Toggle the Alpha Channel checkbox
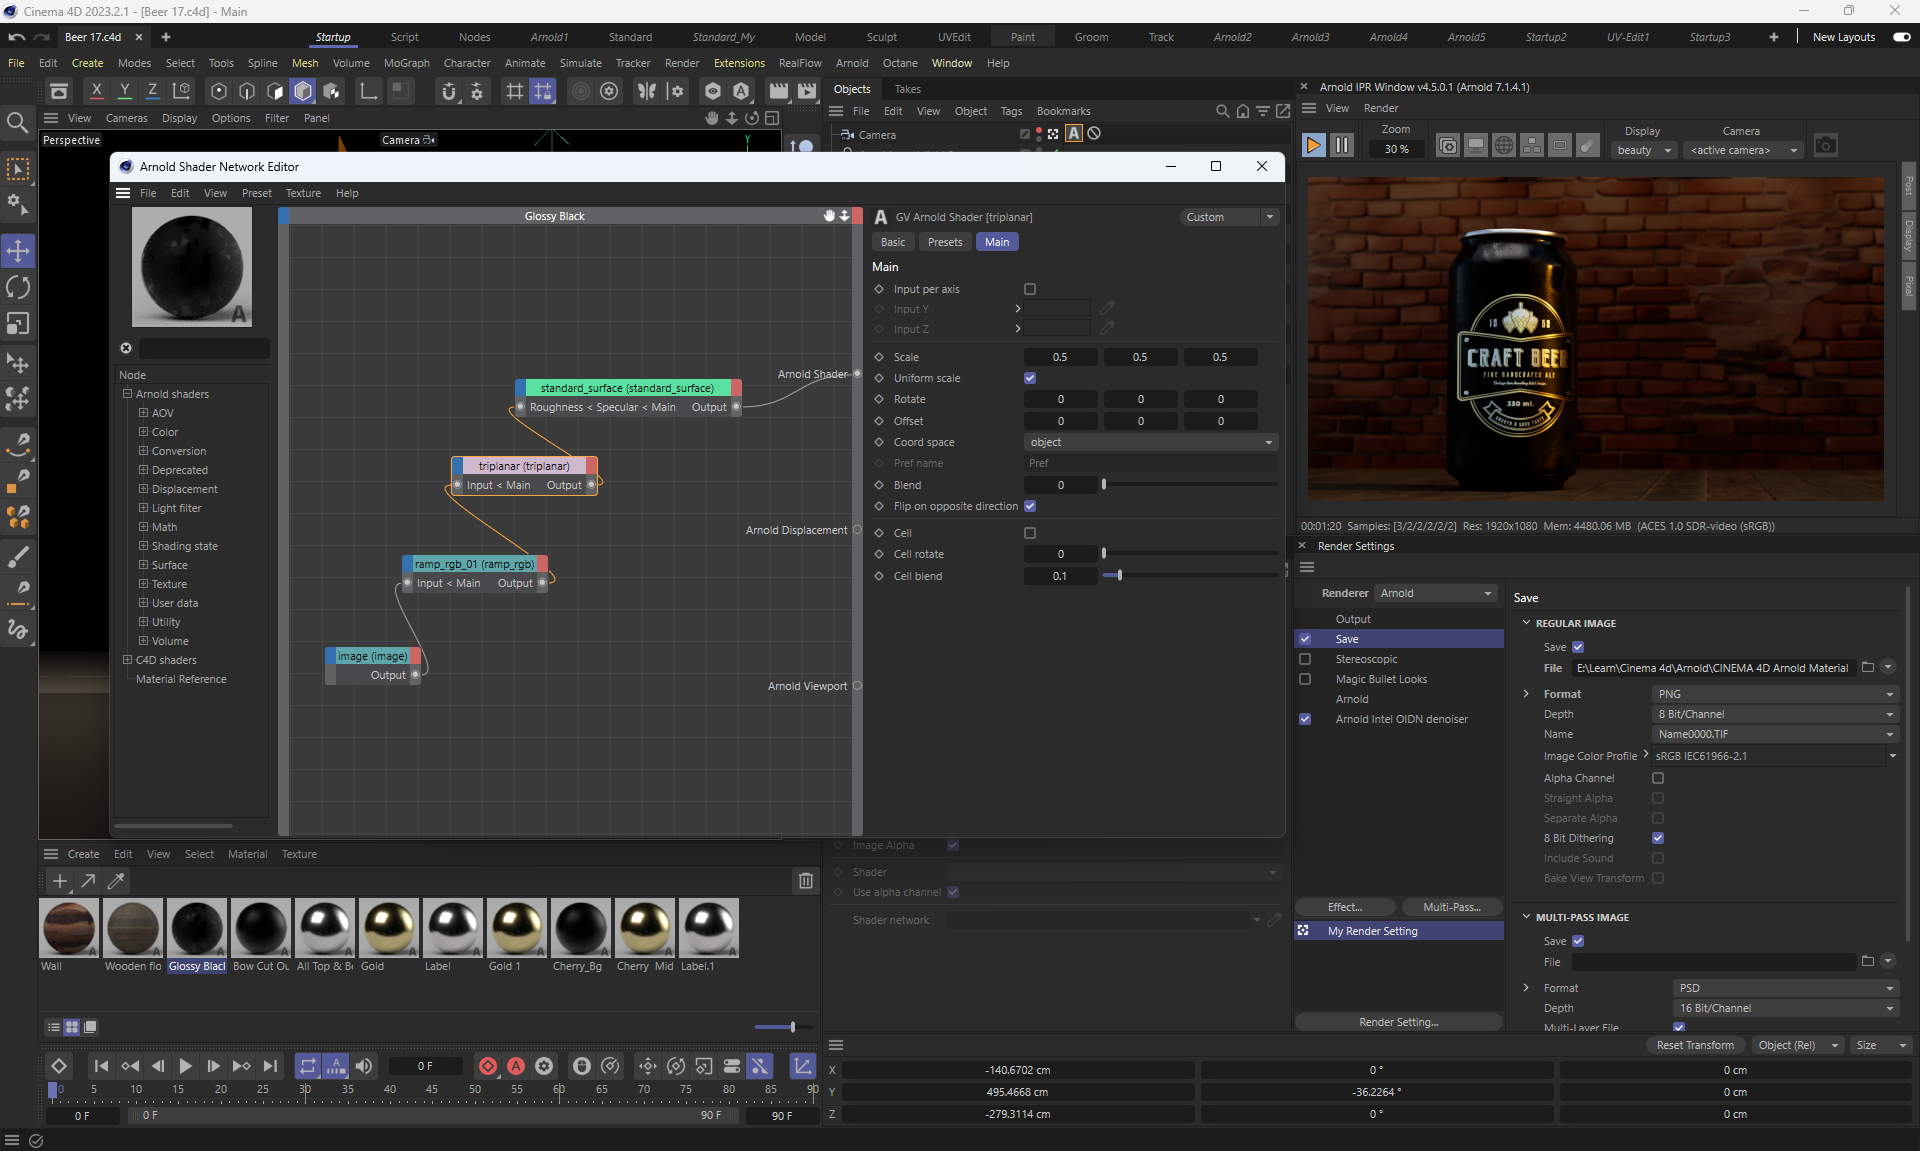1920x1151 pixels. point(1658,778)
